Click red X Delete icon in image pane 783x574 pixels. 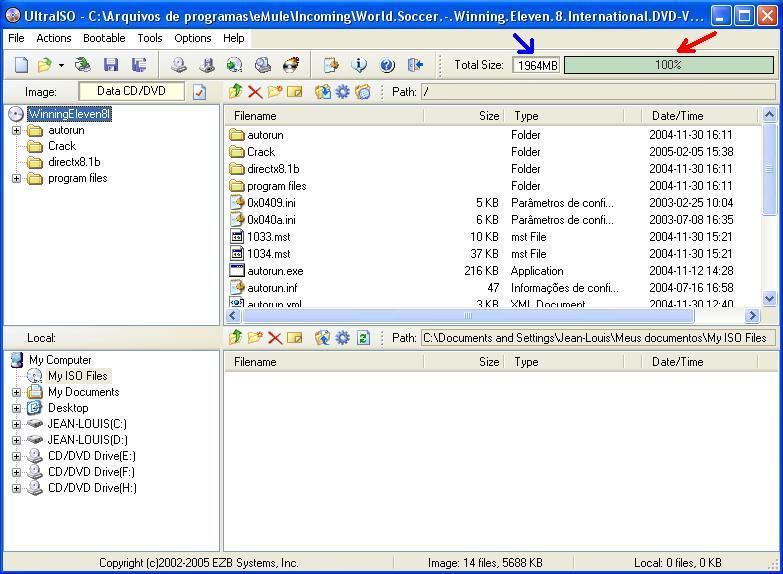coord(255,92)
